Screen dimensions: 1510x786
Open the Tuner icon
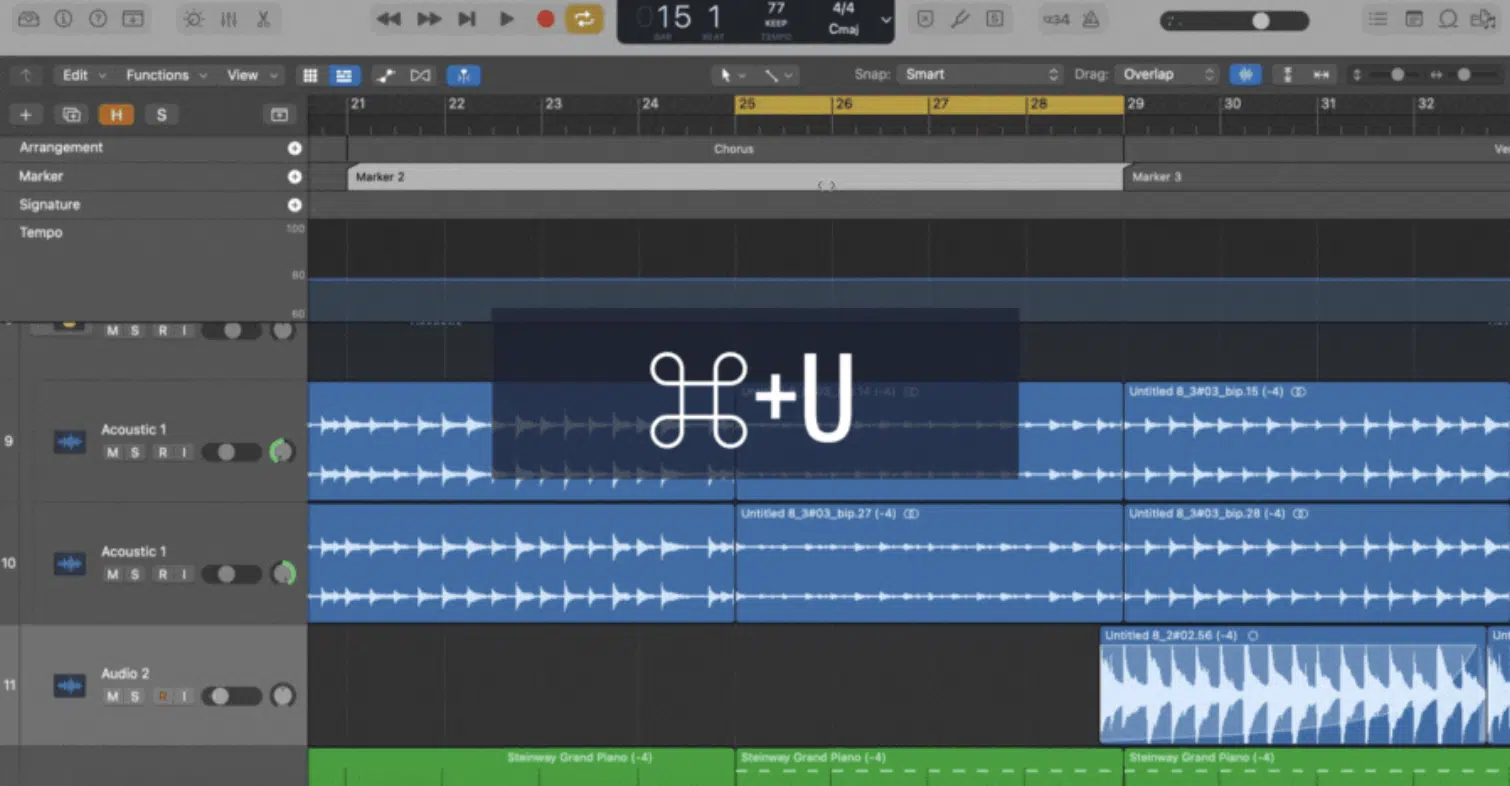pyautogui.click(x=960, y=19)
